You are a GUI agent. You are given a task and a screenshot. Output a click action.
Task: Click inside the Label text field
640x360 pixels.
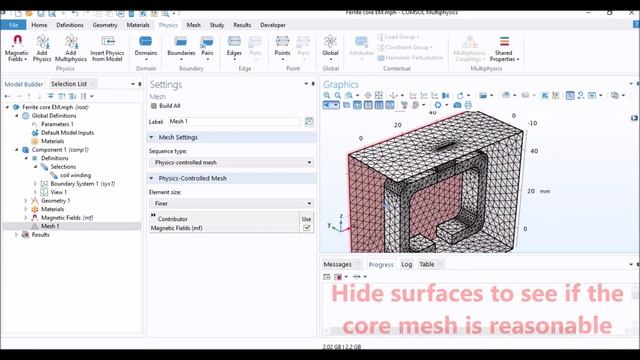(x=234, y=121)
